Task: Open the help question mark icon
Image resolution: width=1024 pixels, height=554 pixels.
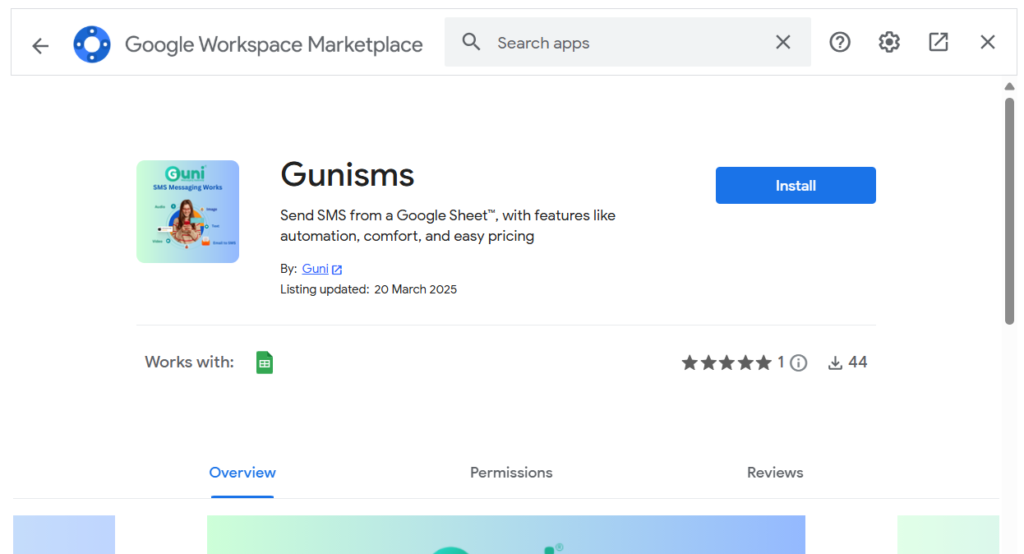Action: (x=840, y=42)
